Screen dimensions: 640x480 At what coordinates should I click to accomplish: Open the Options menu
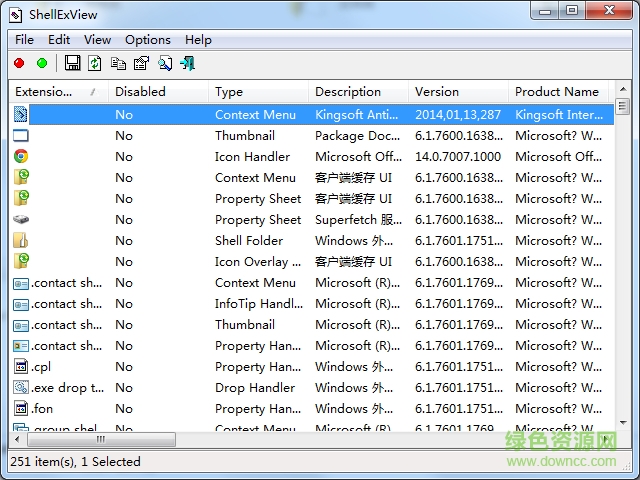pyautogui.click(x=148, y=39)
